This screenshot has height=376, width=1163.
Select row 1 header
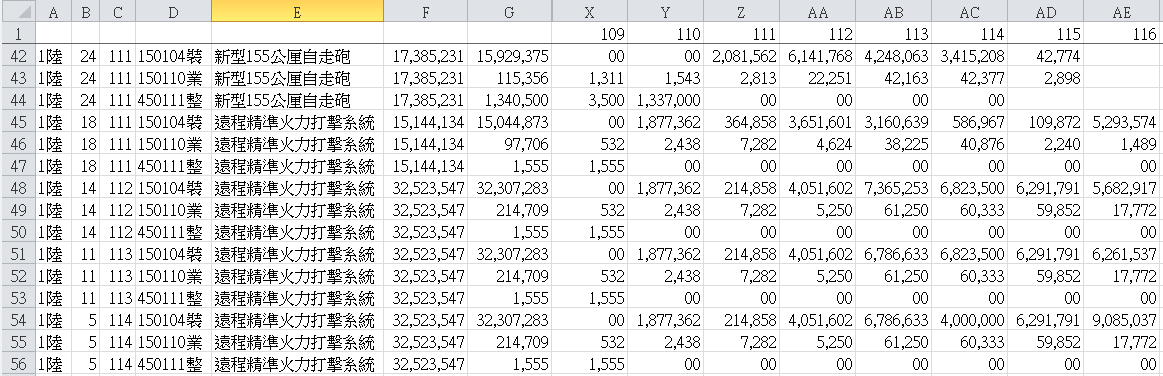click(x=17, y=34)
